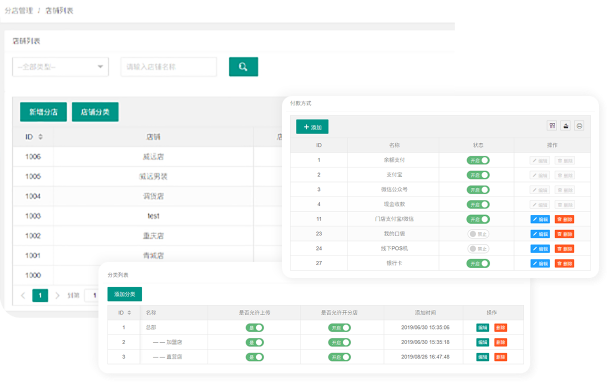The image size is (609, 383).
Task: Click the green edit button for category row 3
Action: tap(482, 357)
